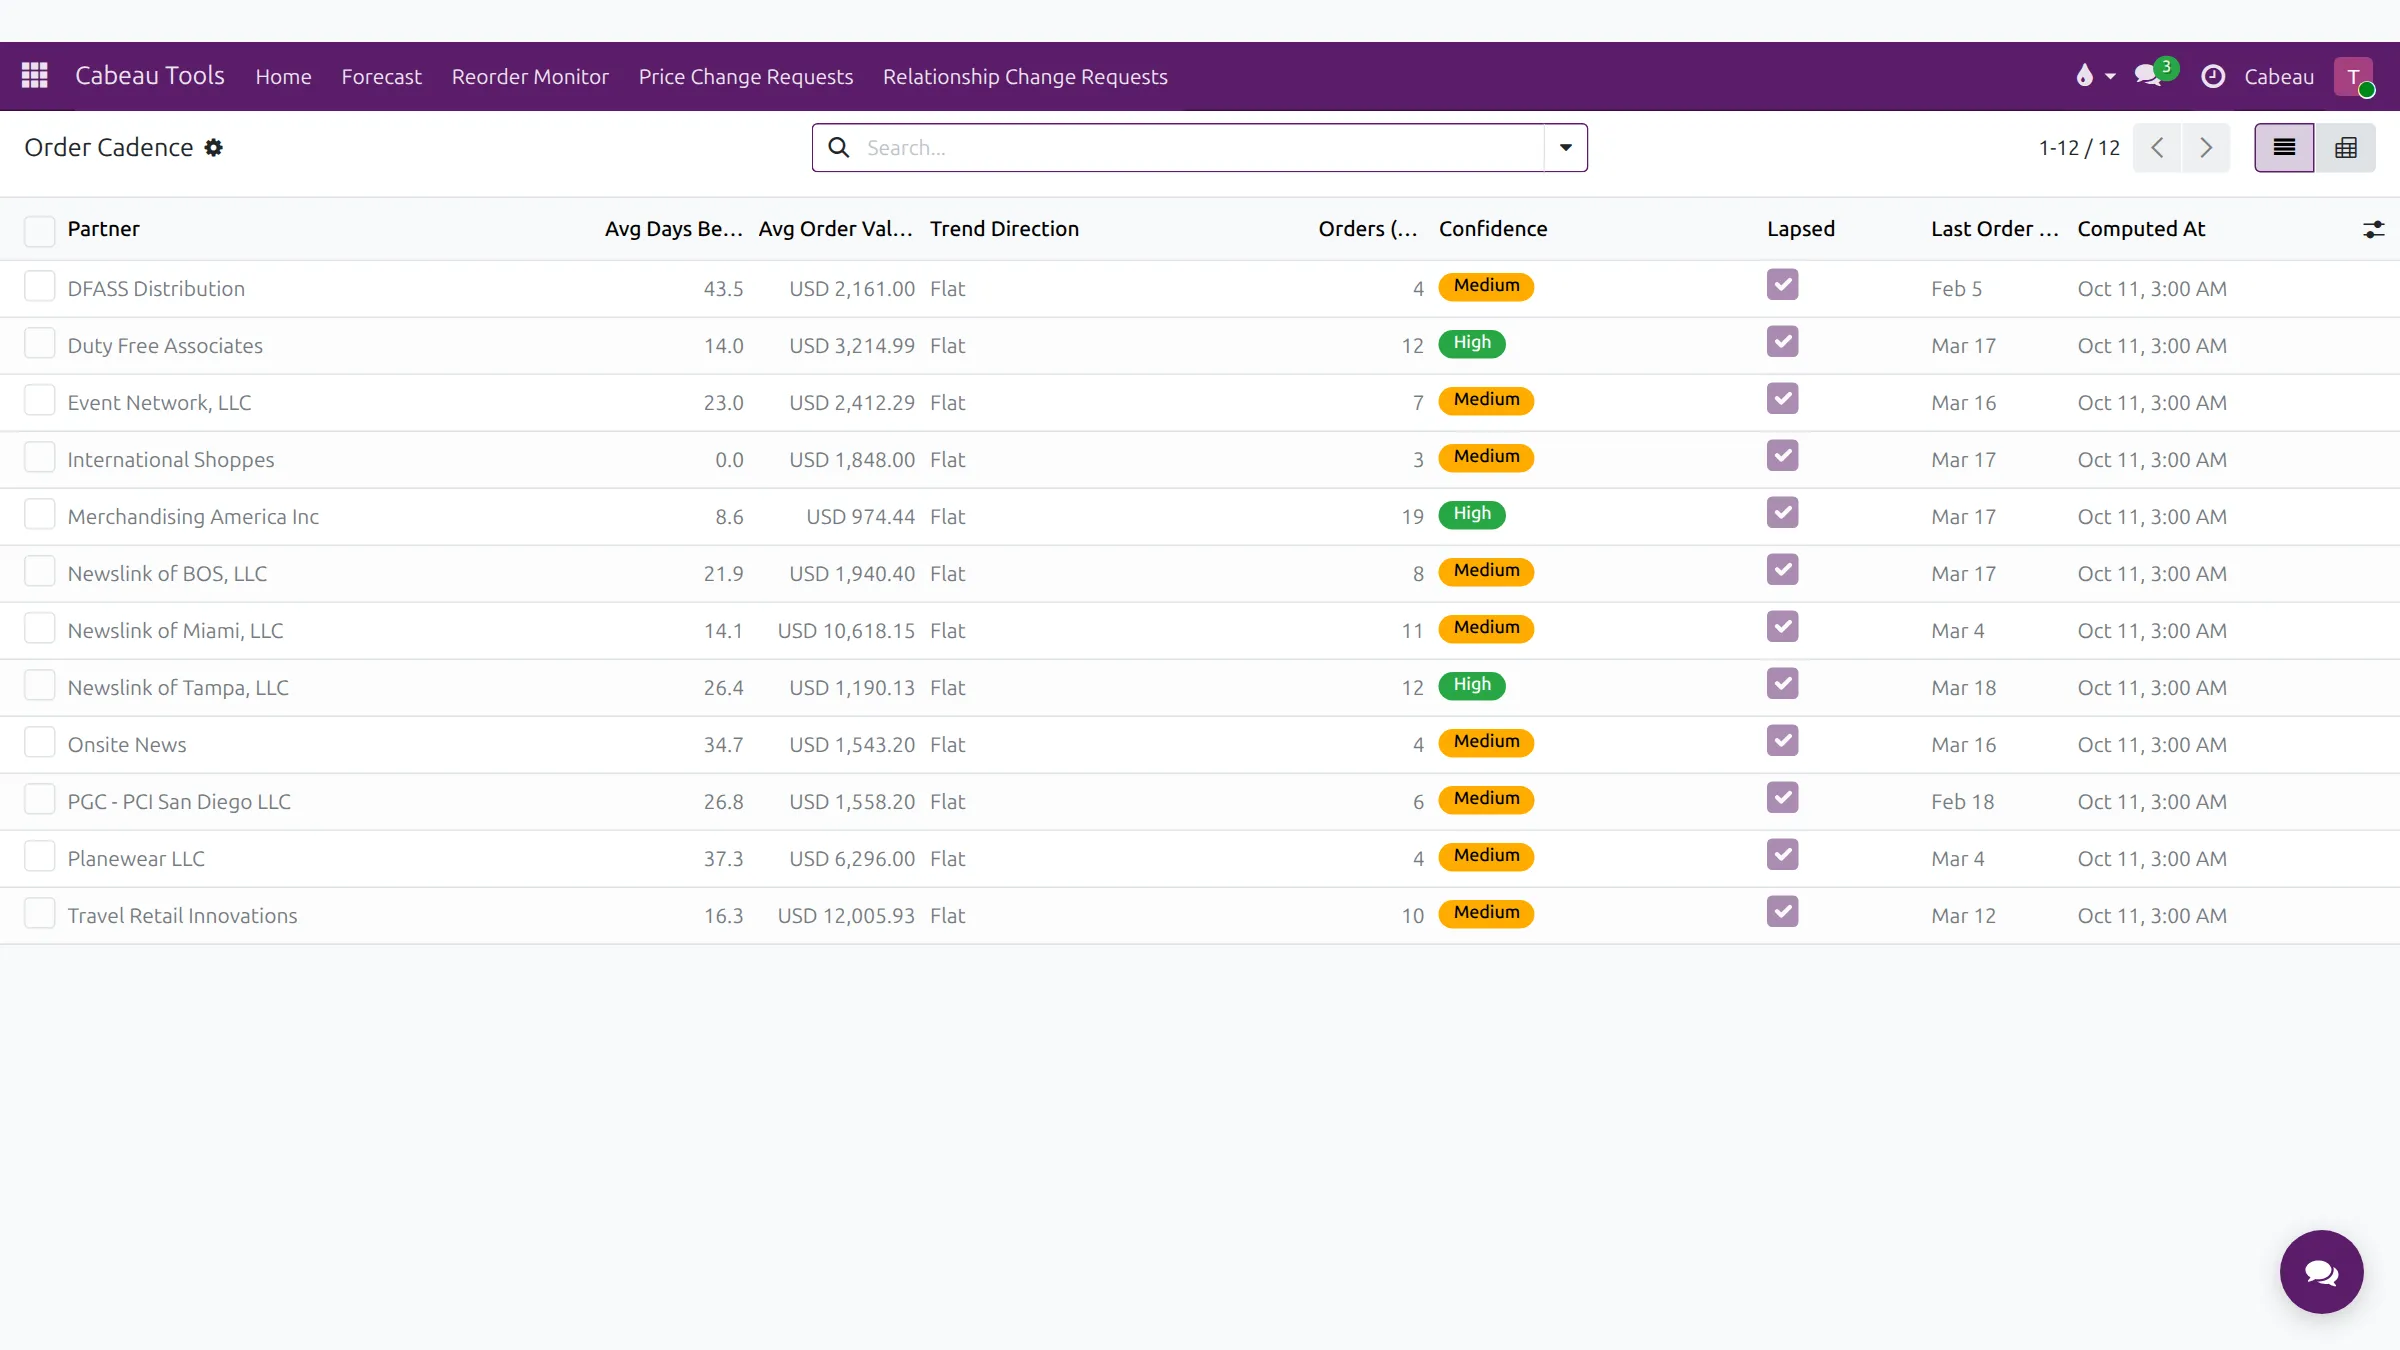
Task: Click the High badge for Newslink of Tampa
Action: tap(1472, 685)
